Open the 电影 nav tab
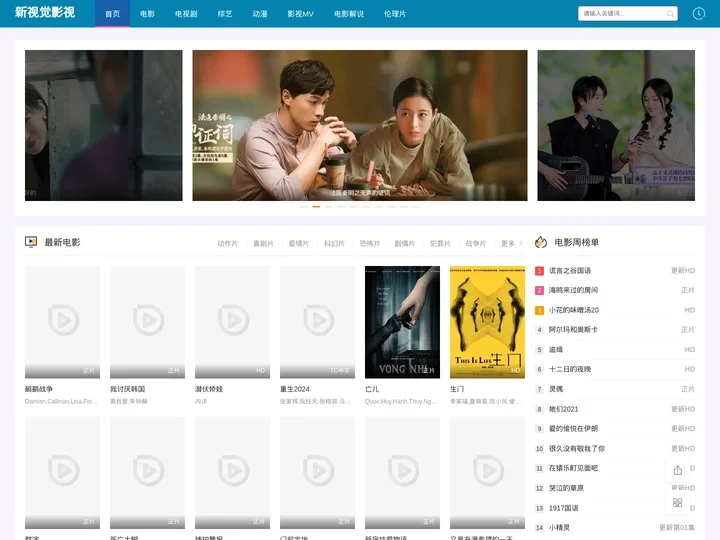 coord(147,14)
